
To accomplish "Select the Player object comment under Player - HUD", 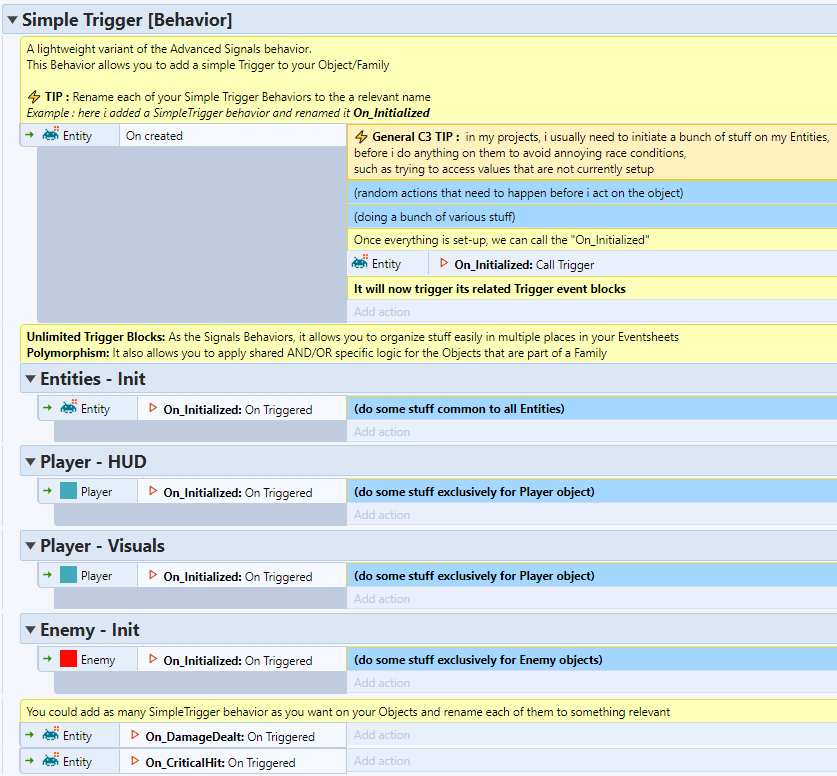I will [592, 492].
